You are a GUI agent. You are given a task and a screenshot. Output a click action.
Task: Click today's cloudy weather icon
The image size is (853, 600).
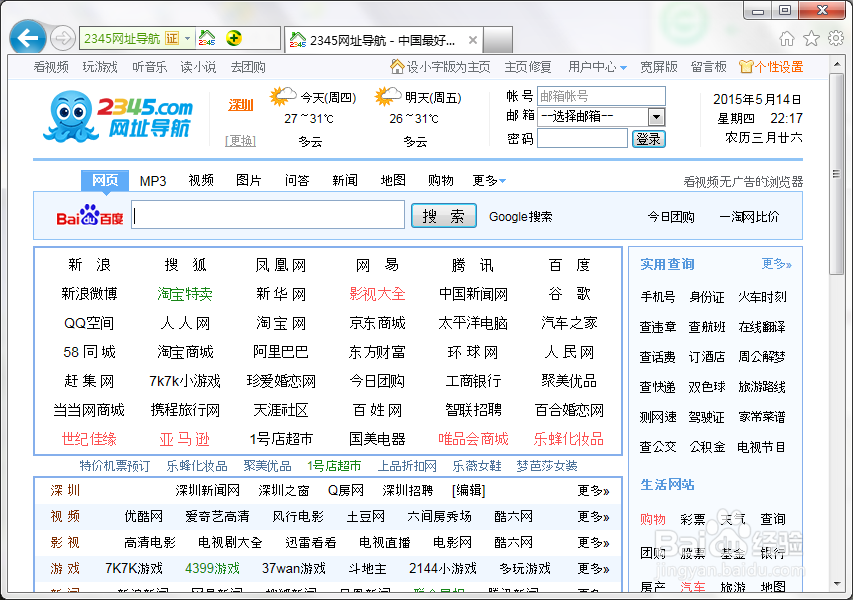coord(282,96)
